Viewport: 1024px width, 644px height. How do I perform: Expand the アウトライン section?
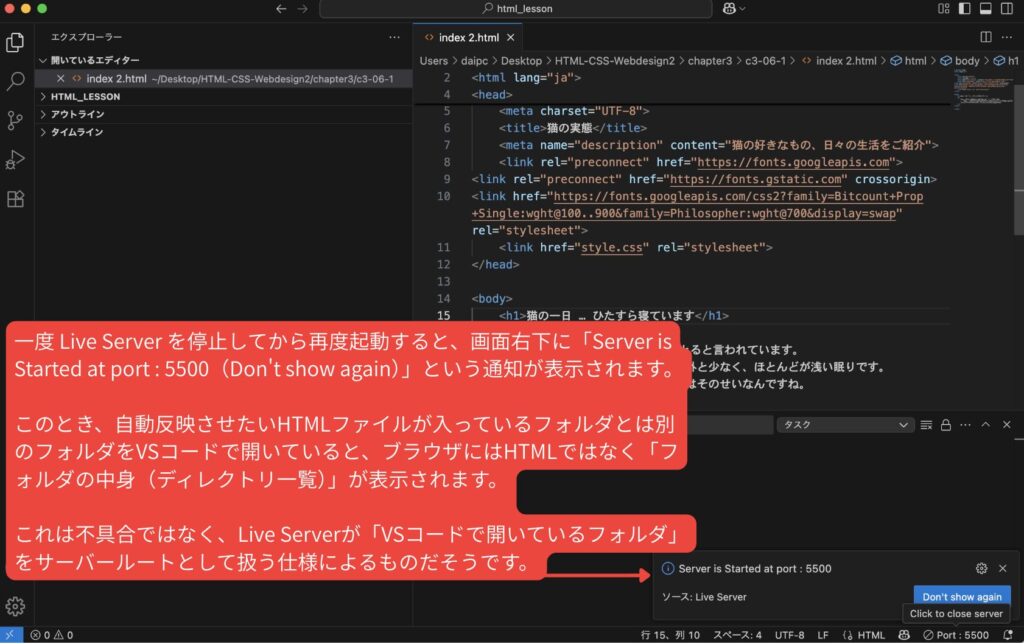78,114
